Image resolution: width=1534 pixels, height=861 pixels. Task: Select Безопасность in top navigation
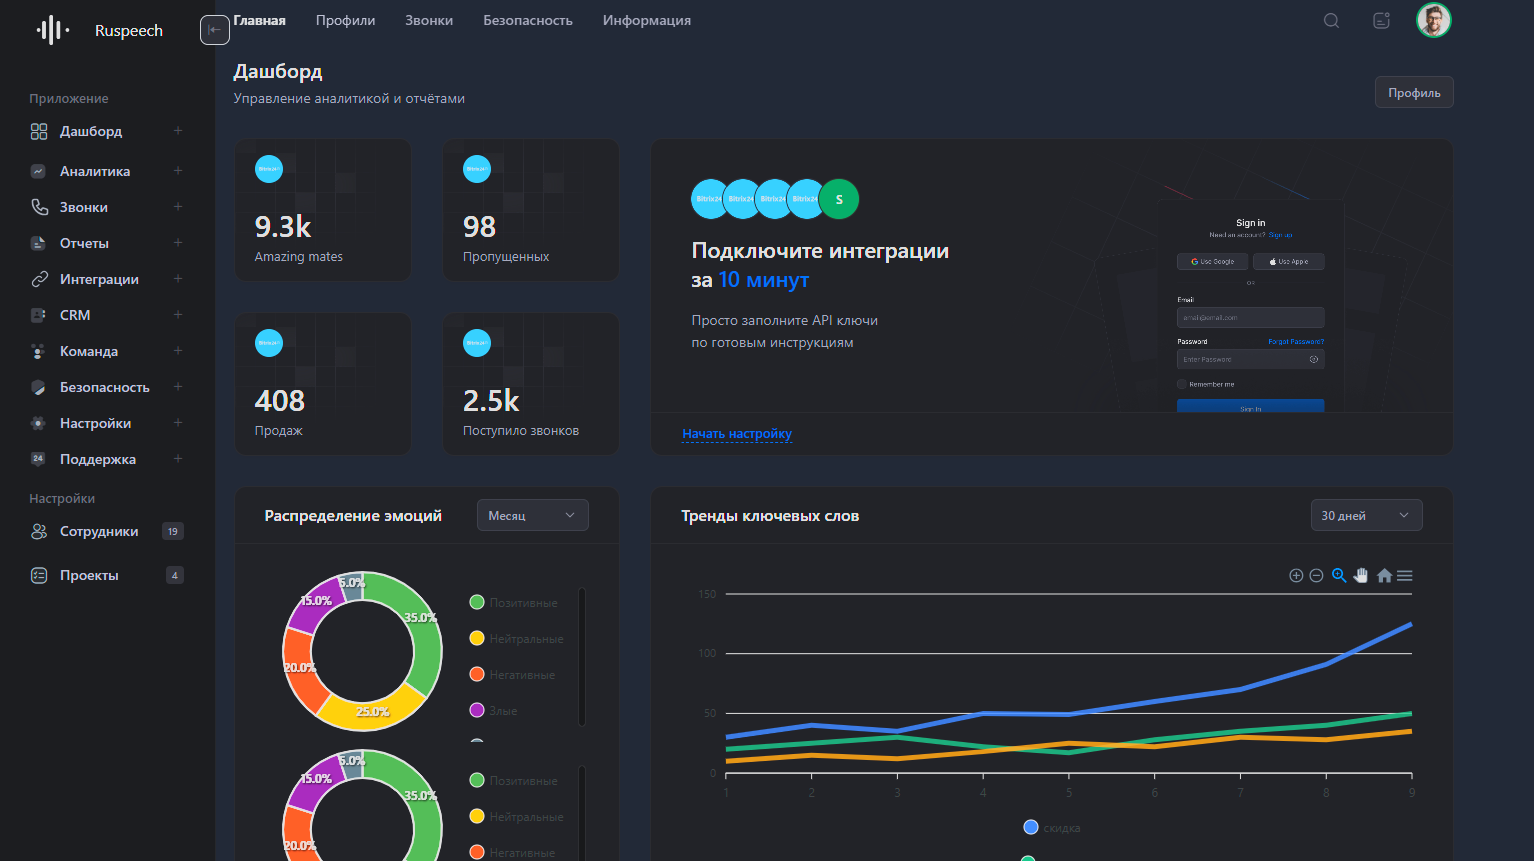tap(528, 20)
